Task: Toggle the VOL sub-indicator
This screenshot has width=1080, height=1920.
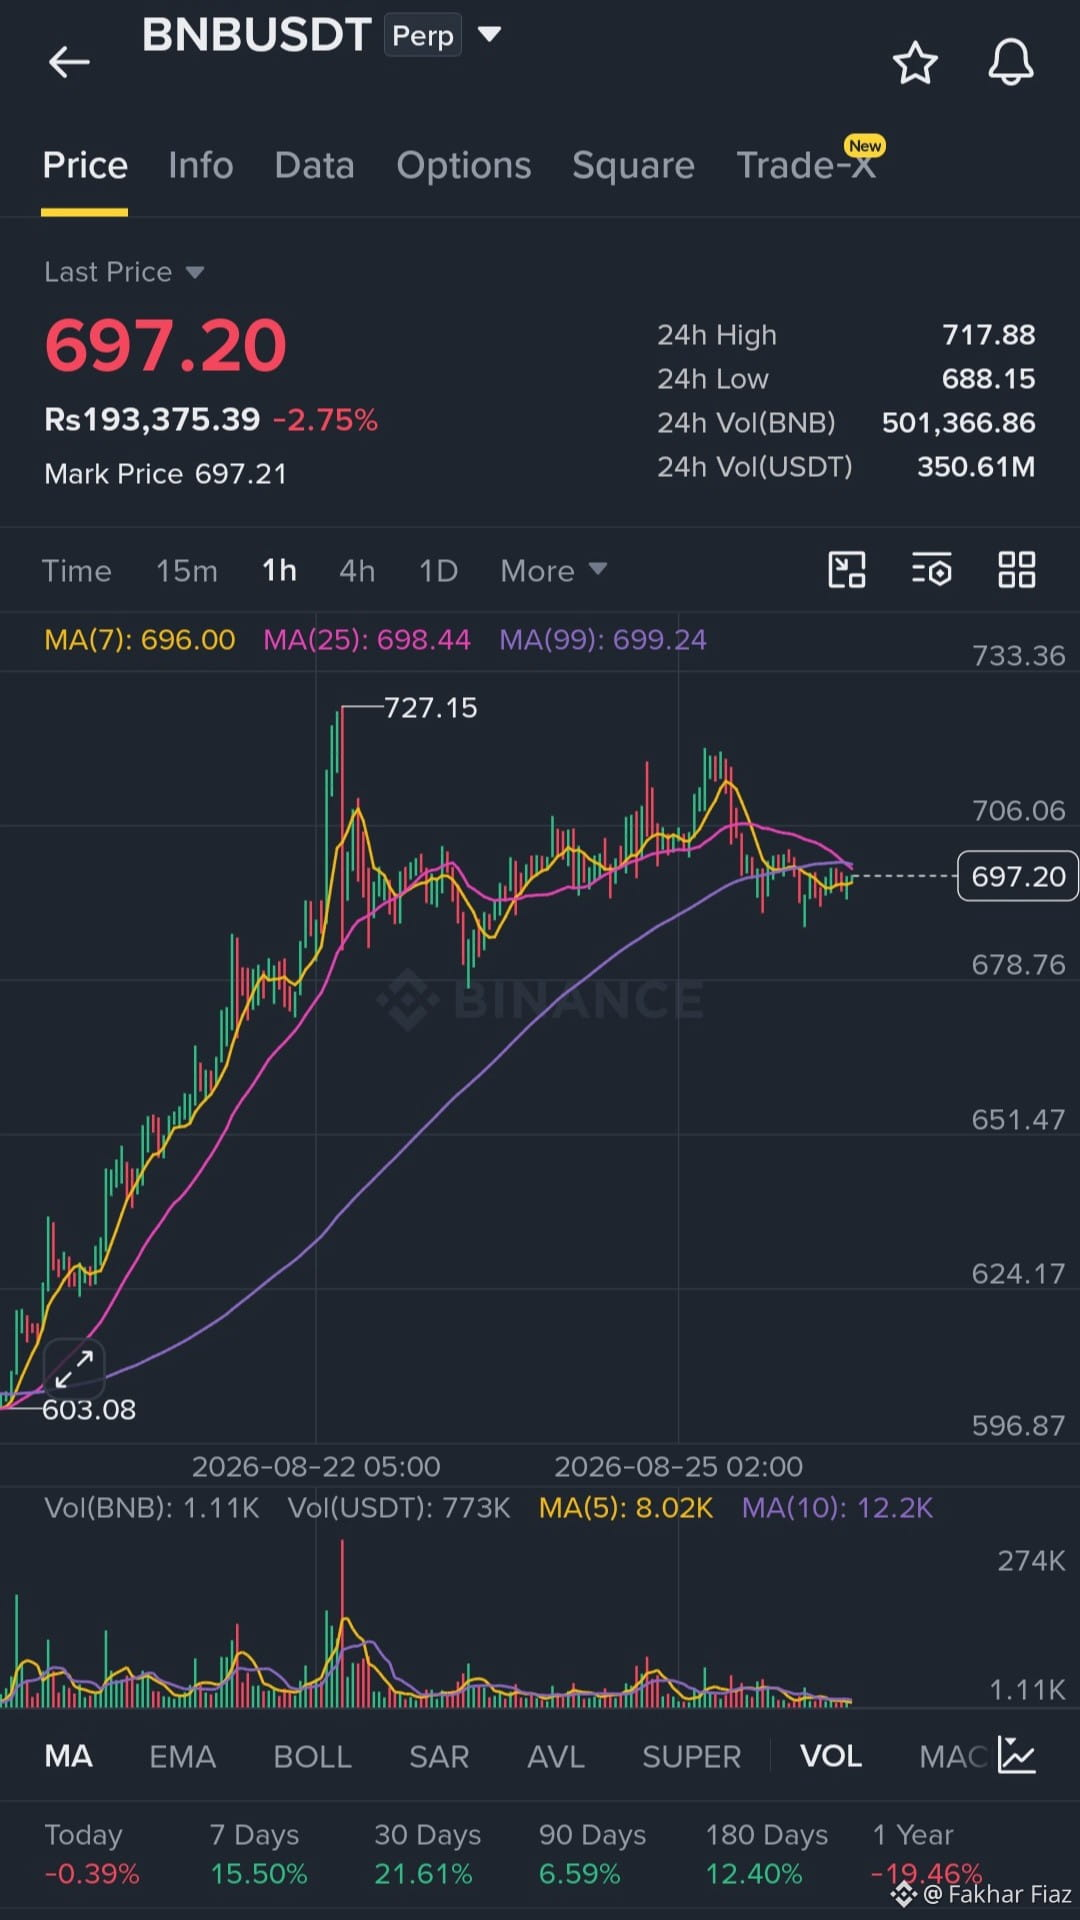Action: (x=830, y=1756)
